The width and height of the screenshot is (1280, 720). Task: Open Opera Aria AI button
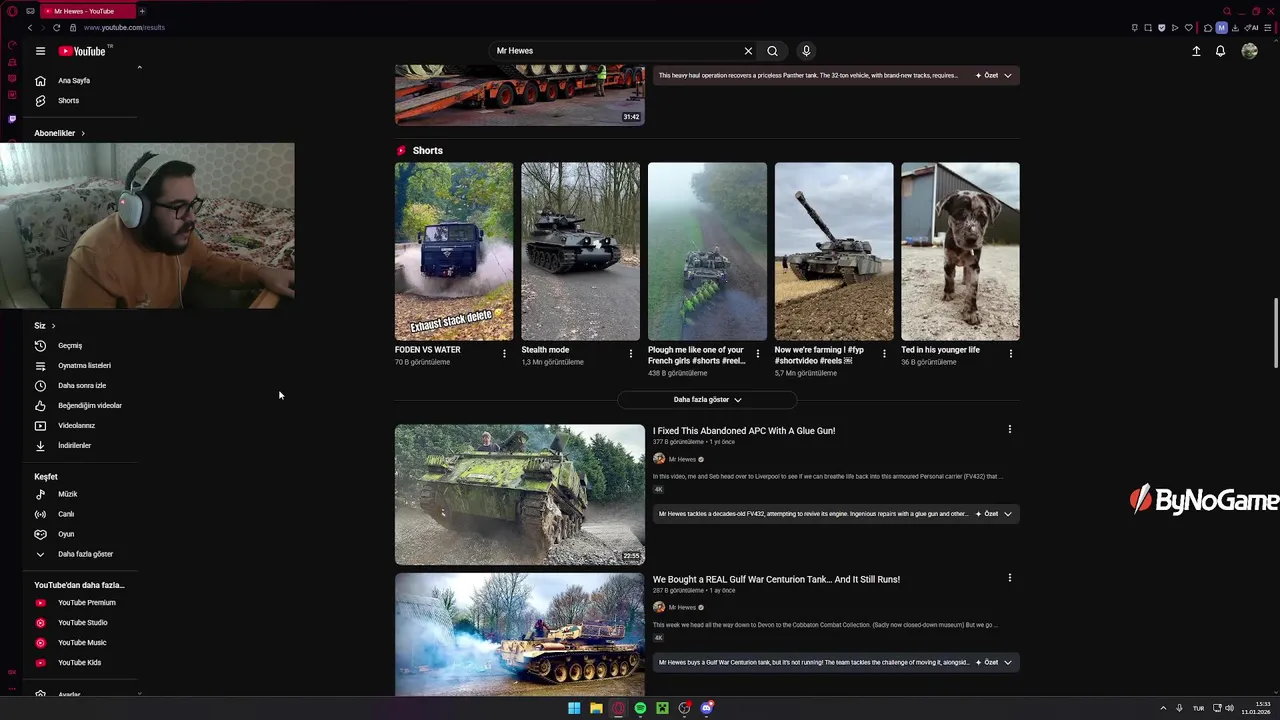point(1251,28)
